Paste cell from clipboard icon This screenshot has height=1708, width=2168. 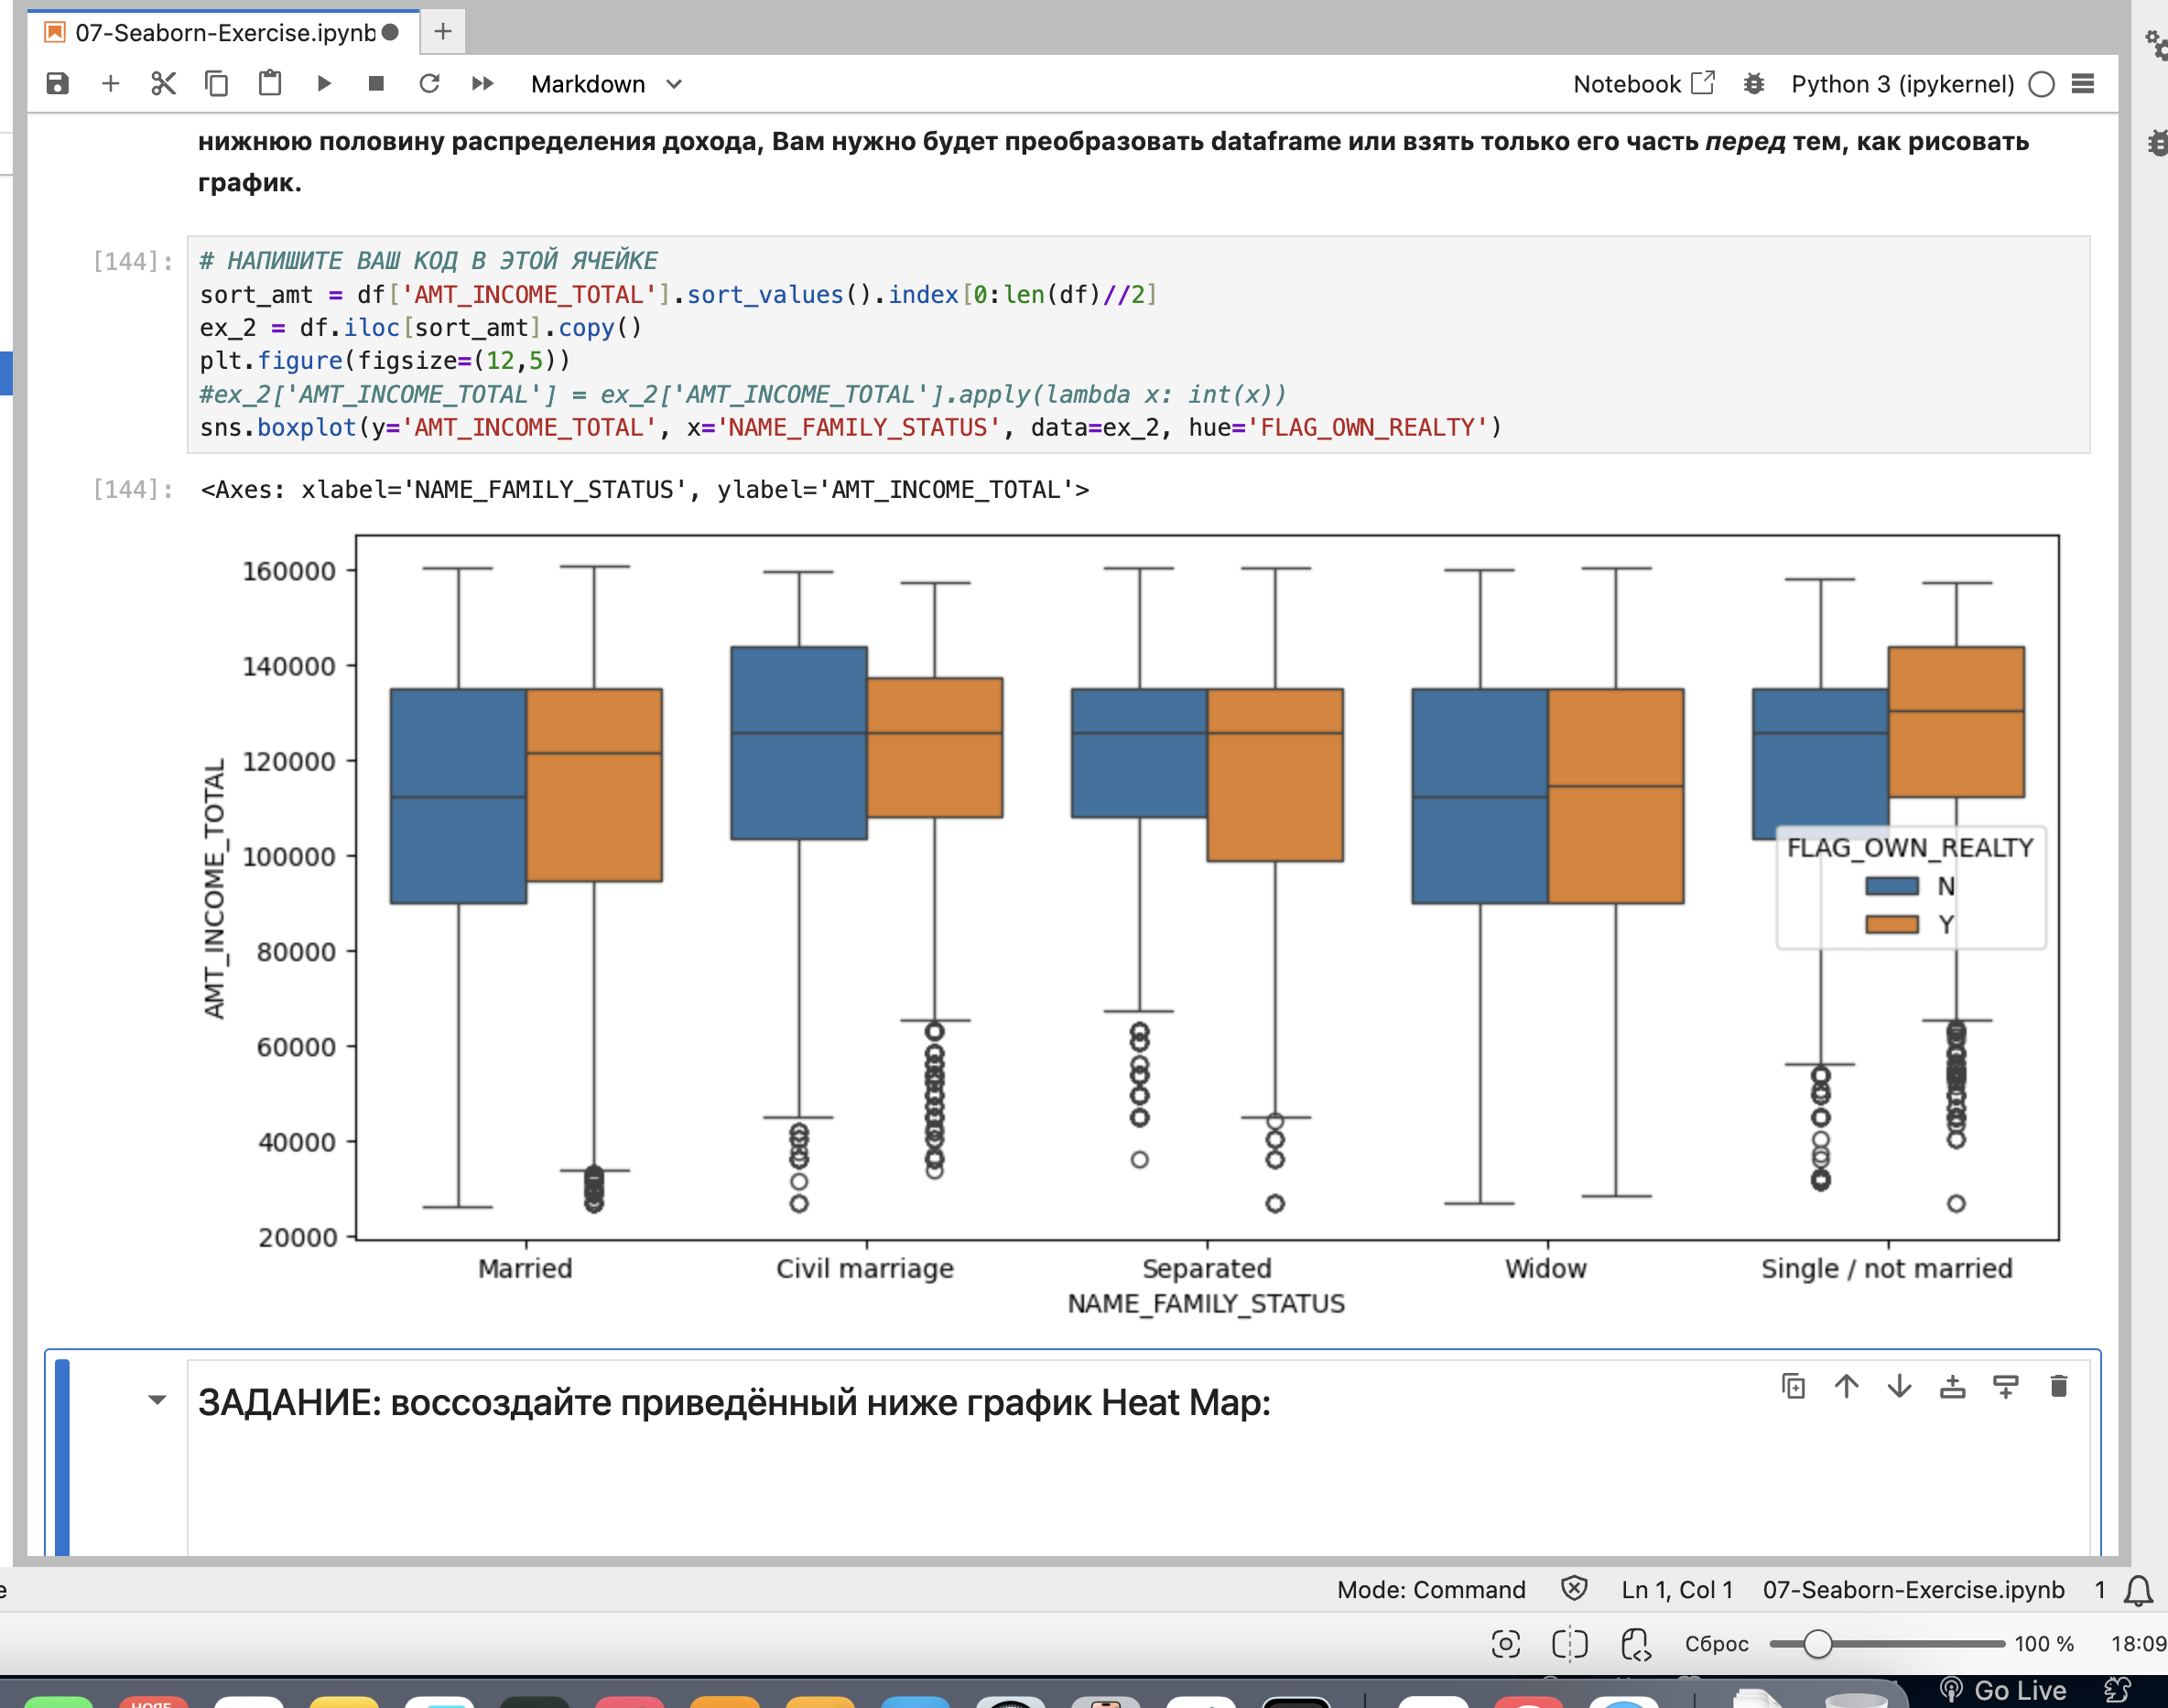270,84
